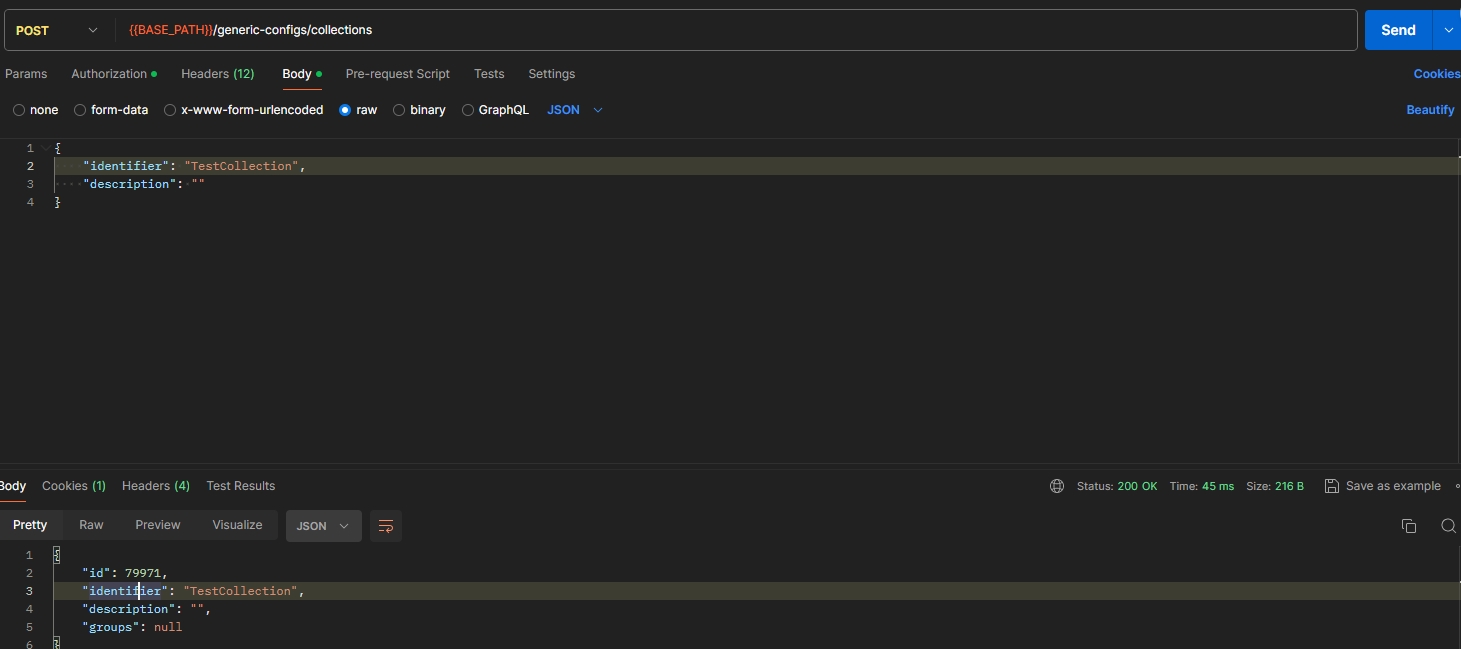Screen dimensions: 1461x649
Task: Click the Send button
Action: (1398, 30)
